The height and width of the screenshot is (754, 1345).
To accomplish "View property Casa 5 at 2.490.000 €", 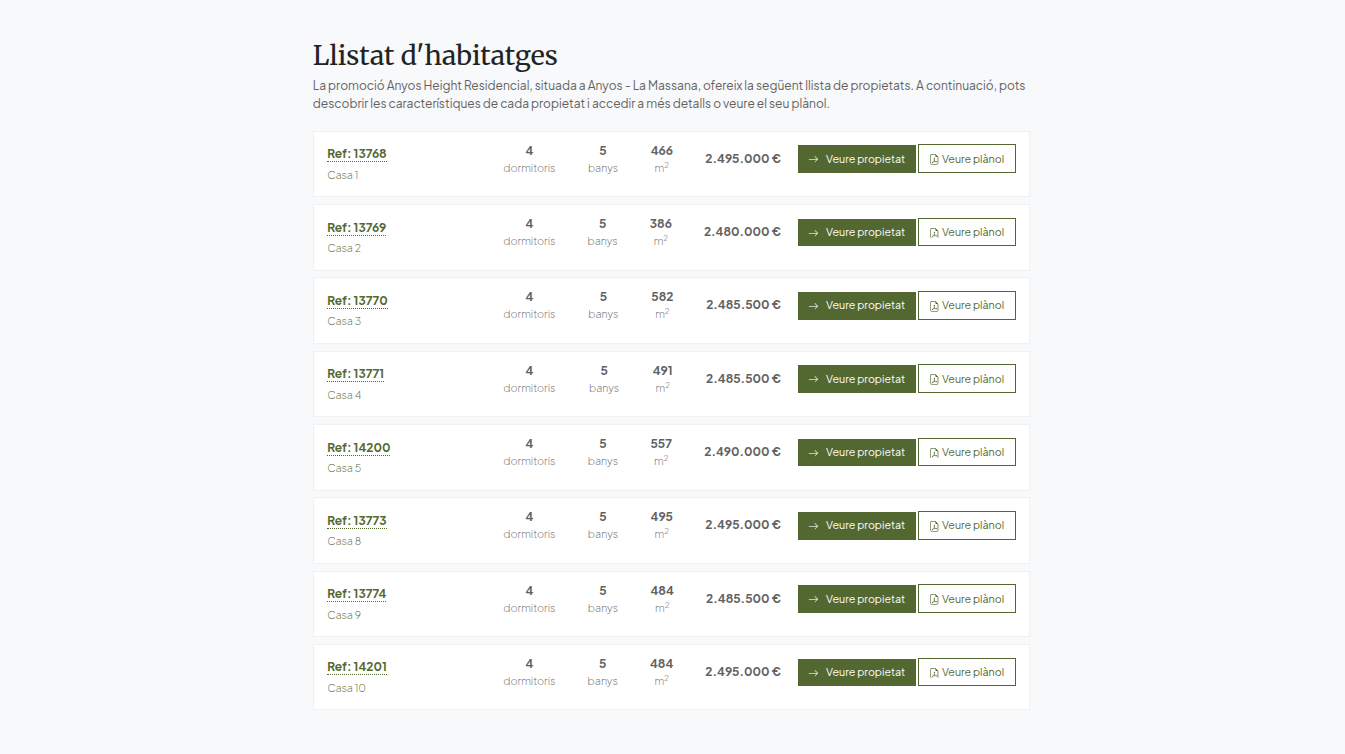I will [x=857, y=452].
